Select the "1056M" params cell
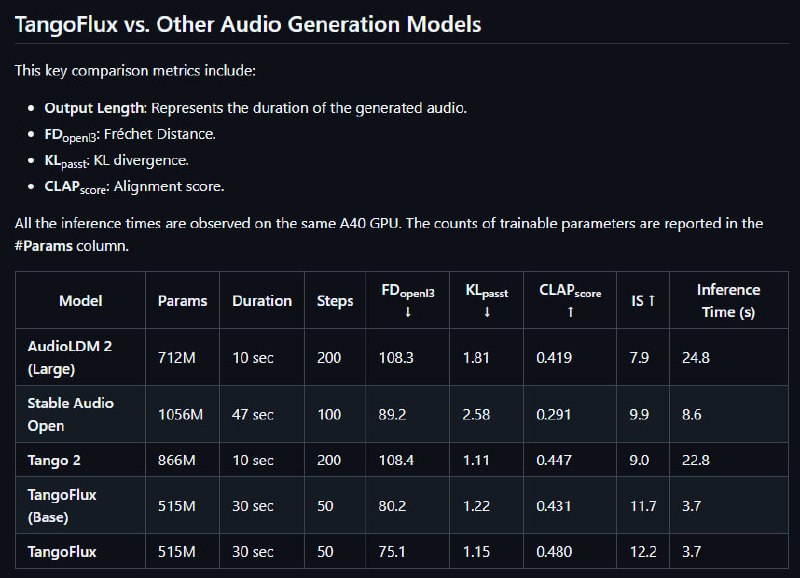 click(181, 414)
